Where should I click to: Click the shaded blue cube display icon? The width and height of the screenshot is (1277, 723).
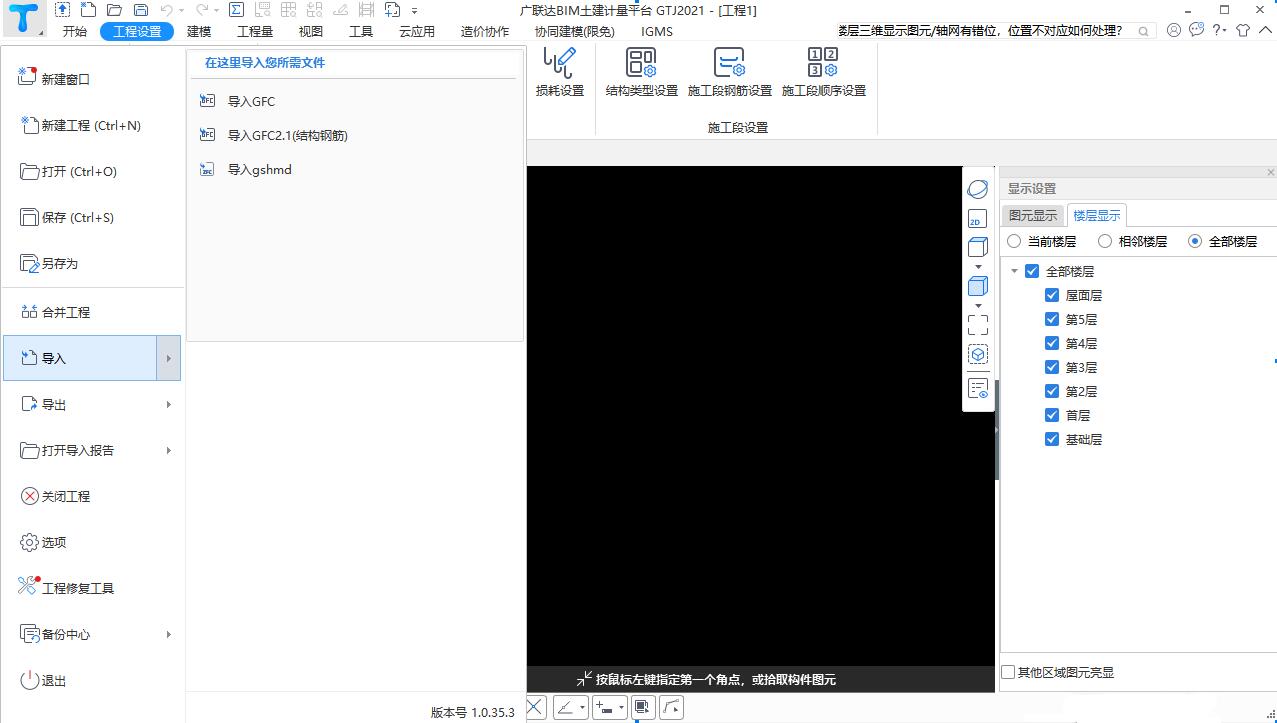pyautogui.click(x=978, y=286)
